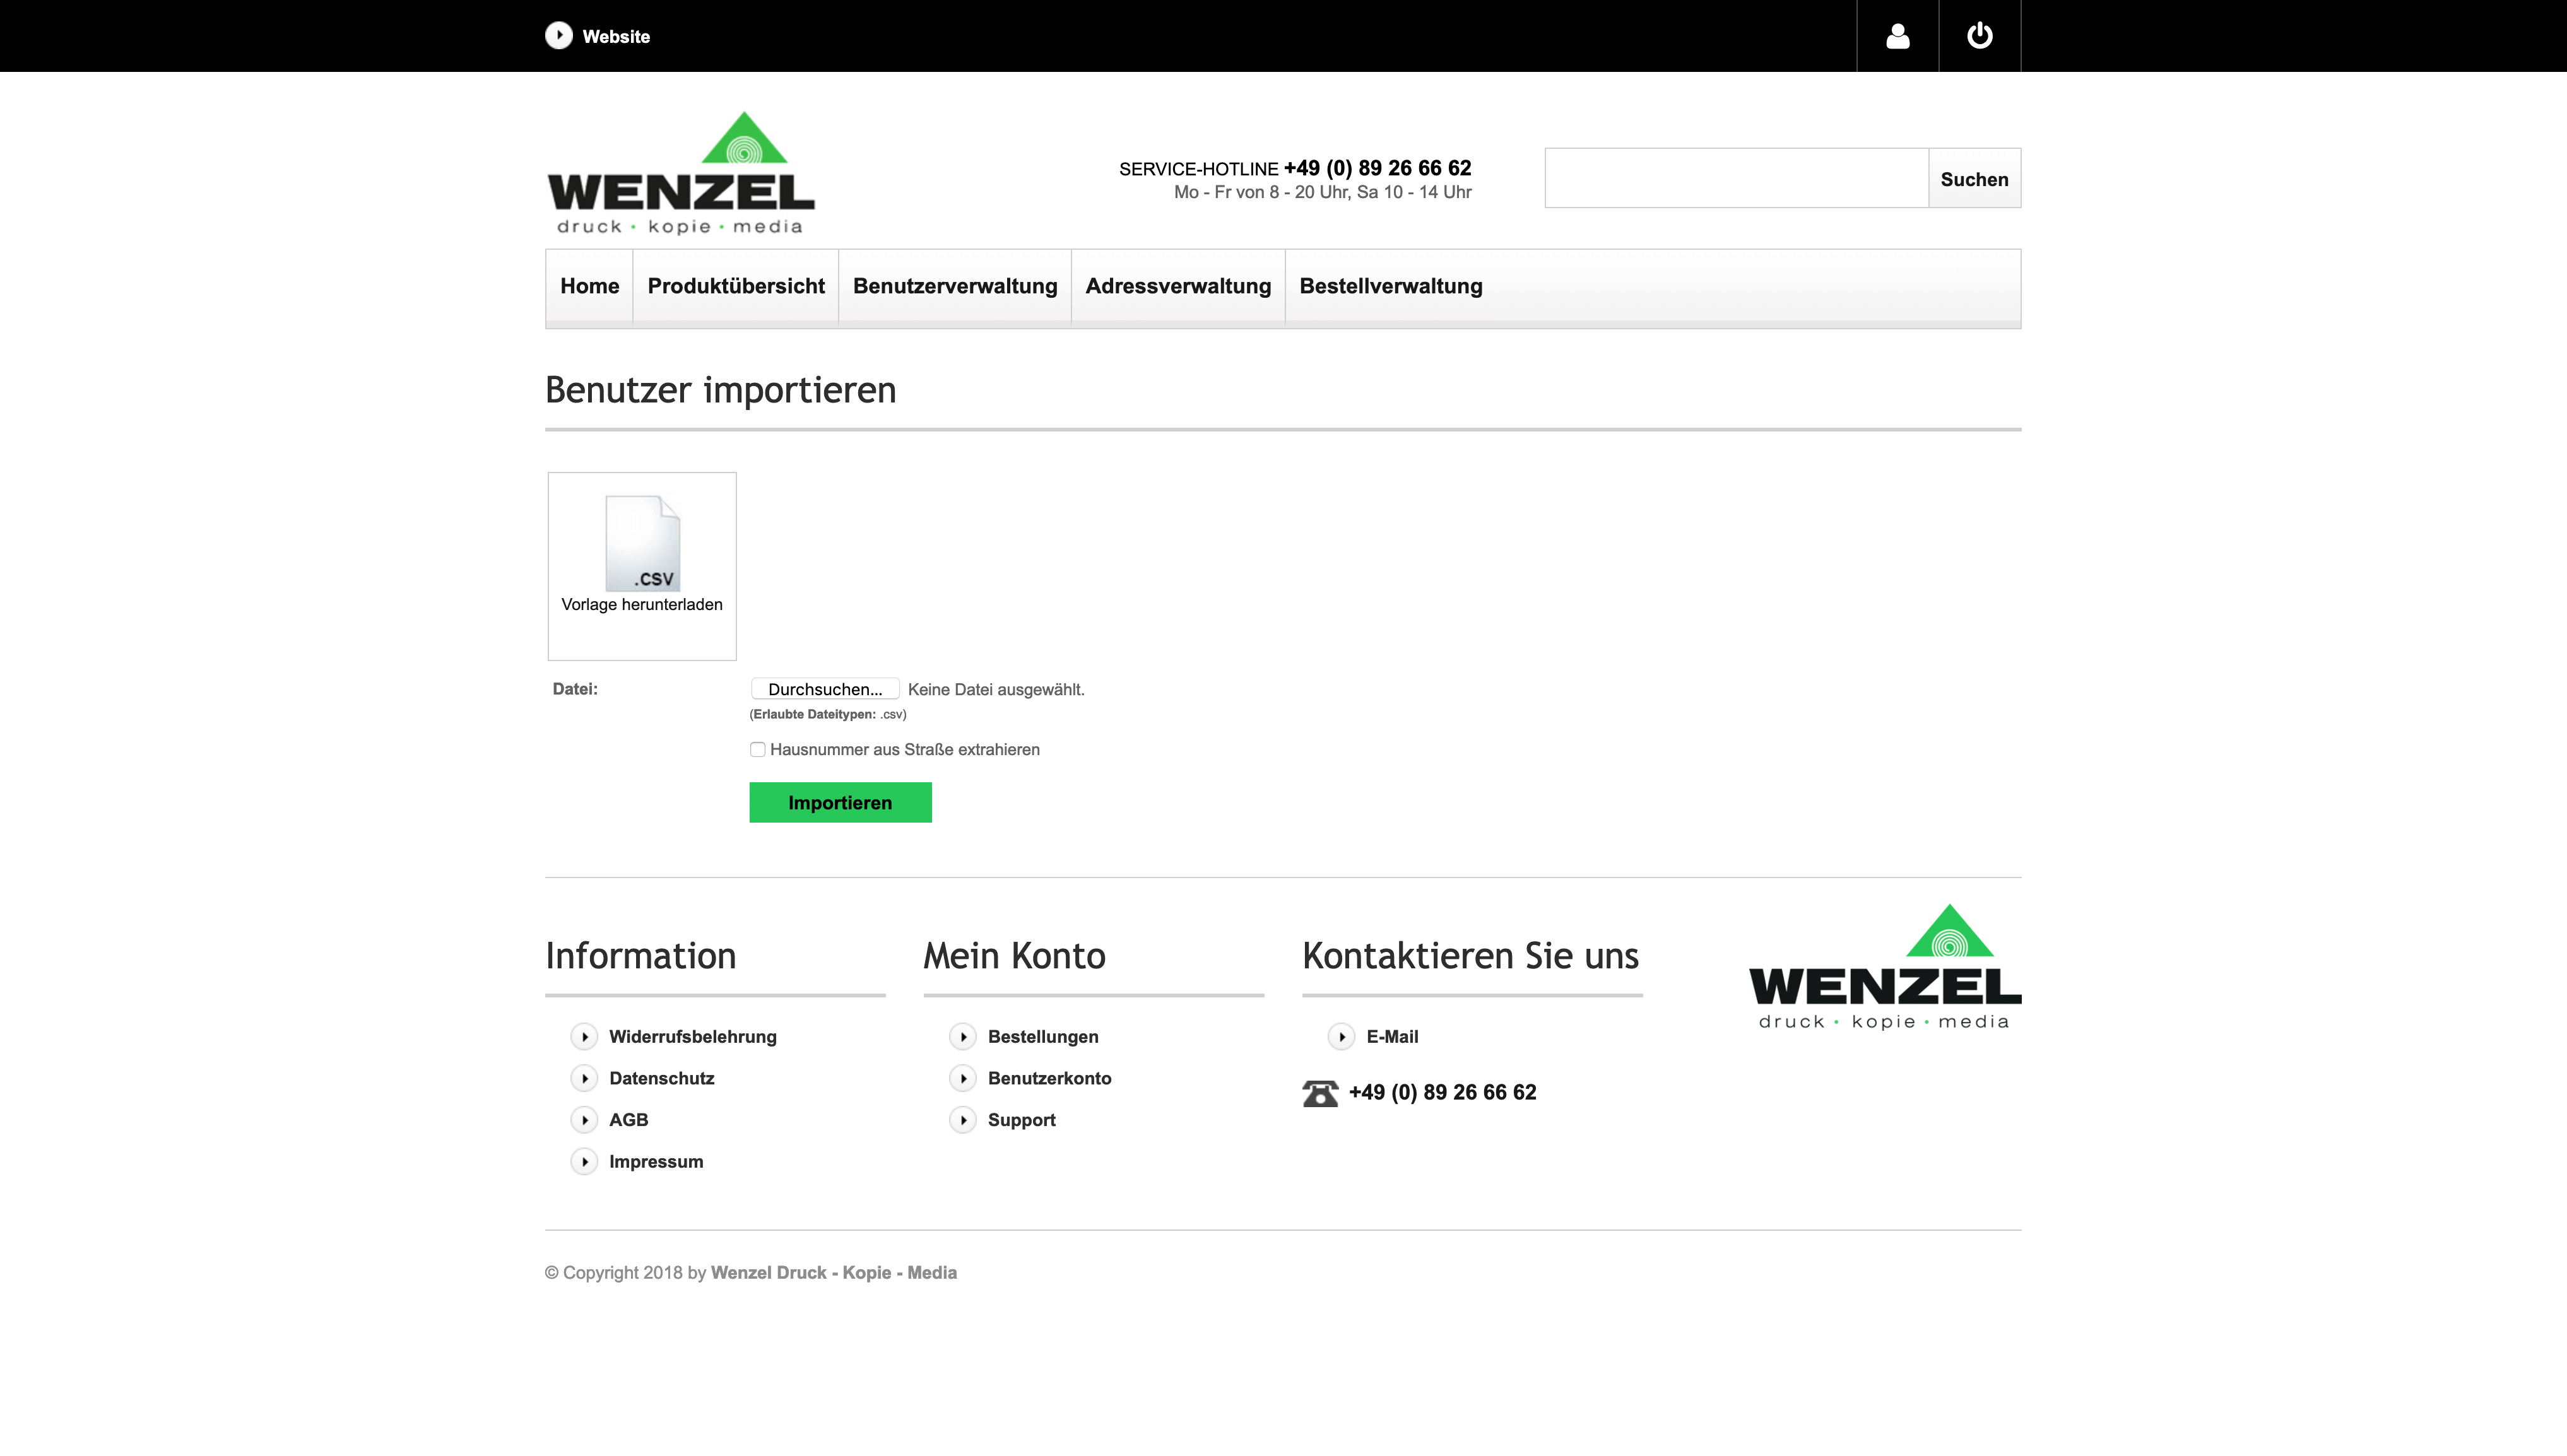Open Bestellungen under Mein Konto

[1043, 1037]
